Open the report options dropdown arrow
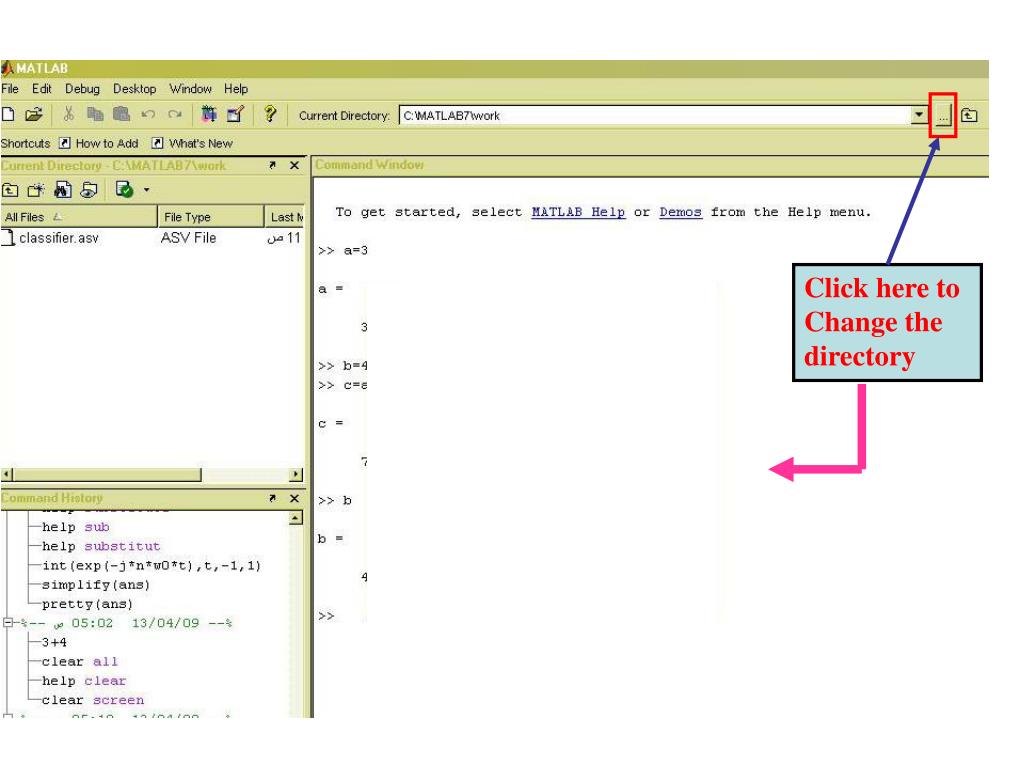Screen dimensions: 1024x768 146,190
